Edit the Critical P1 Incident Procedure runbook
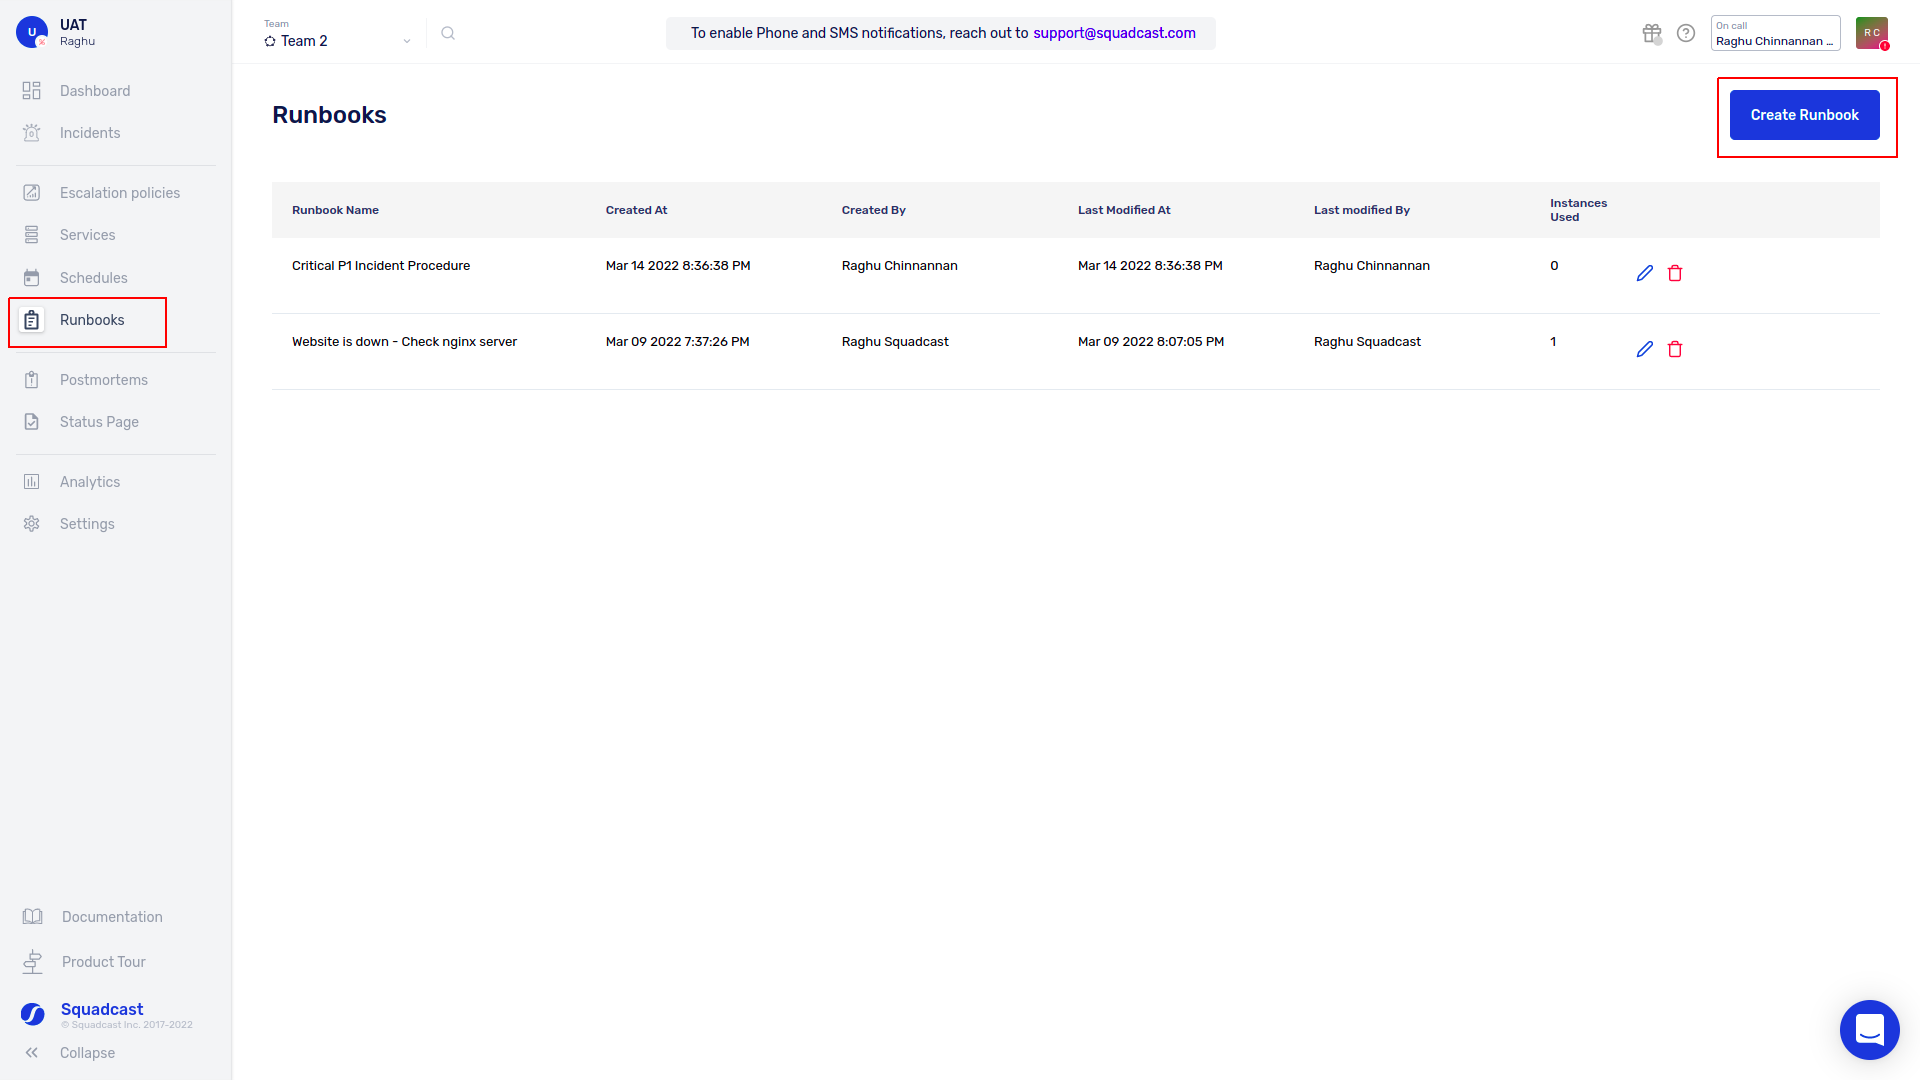The image size is (1920, 1080). pyautogui.click(x=1645, y=272)
